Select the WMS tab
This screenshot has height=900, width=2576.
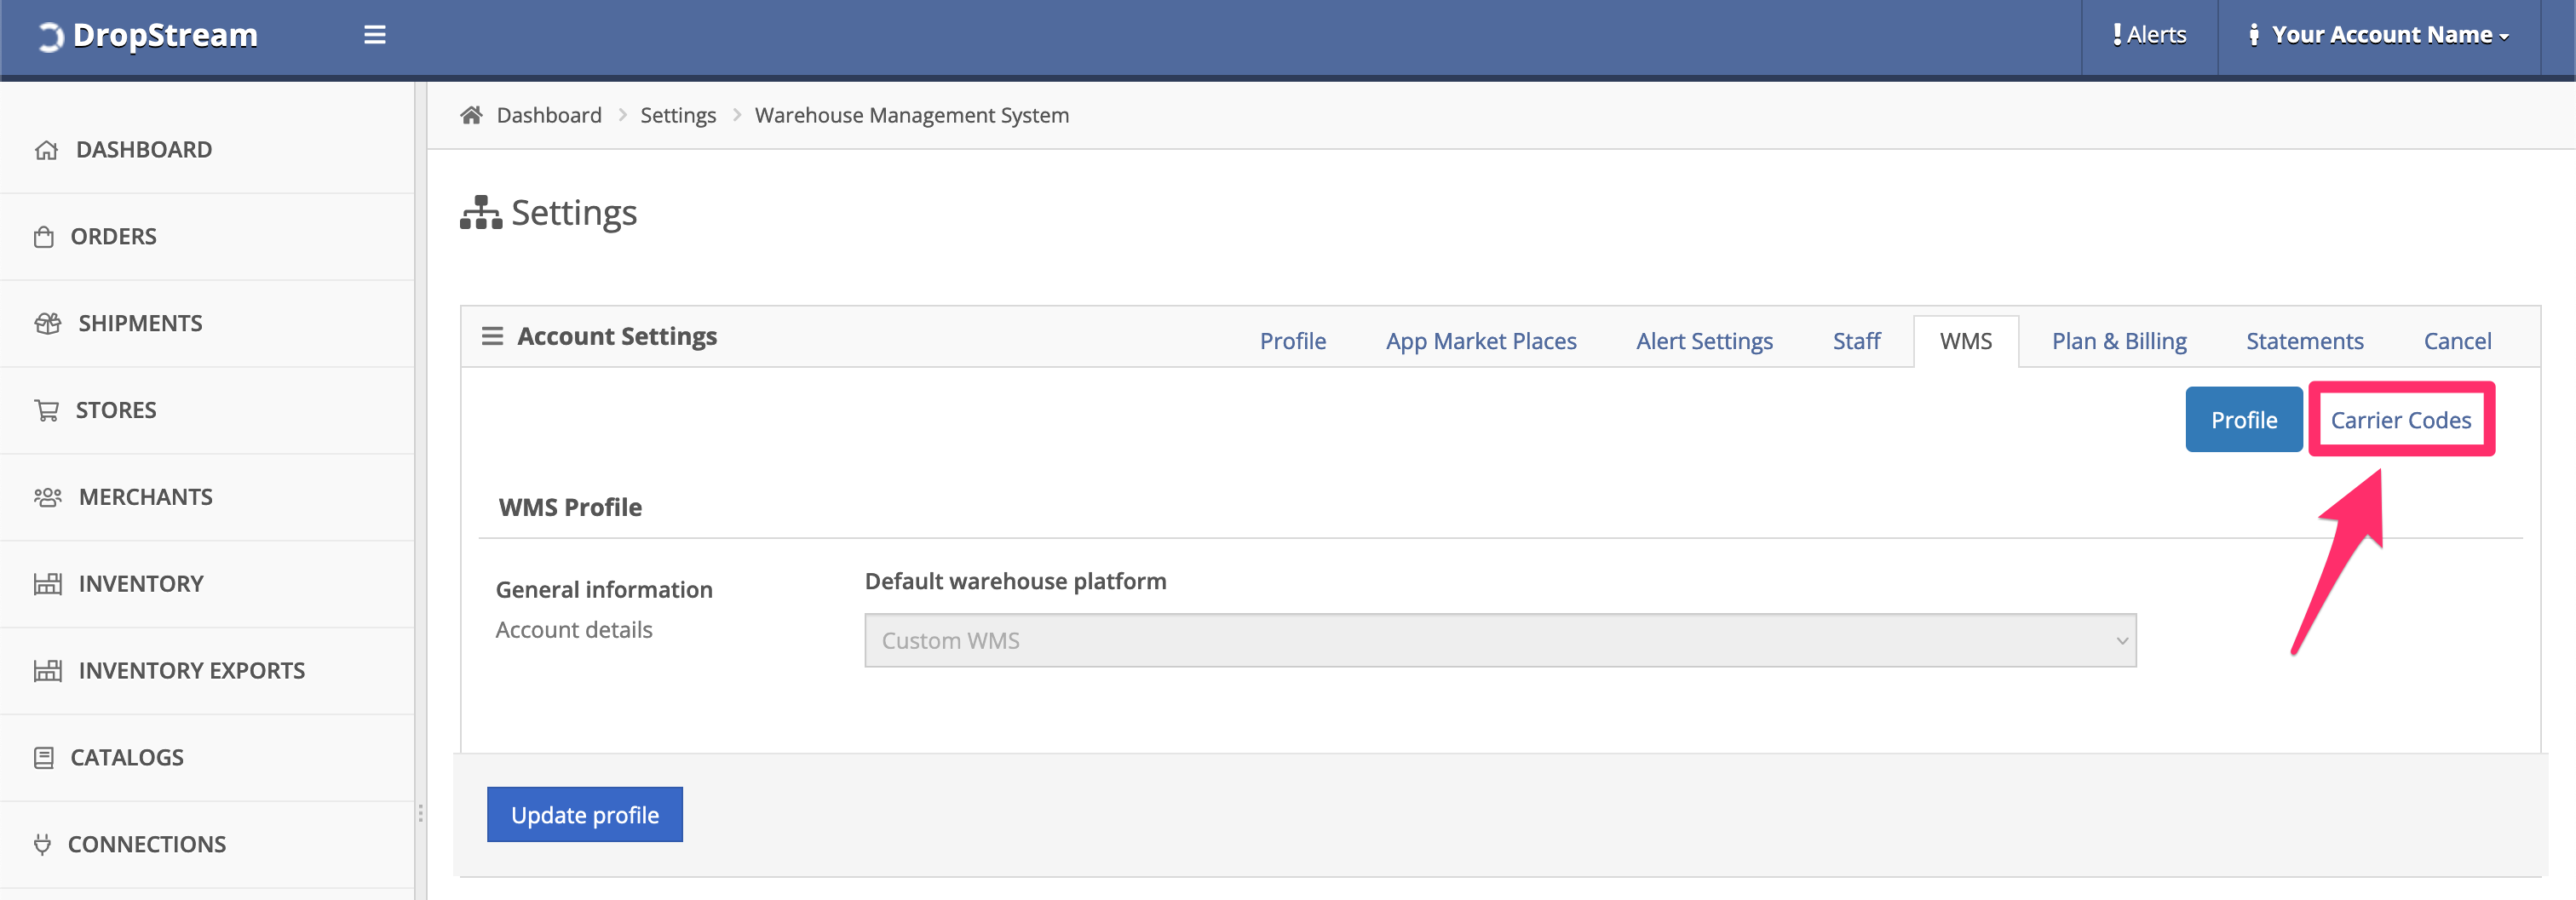(x=1966, y=341)
